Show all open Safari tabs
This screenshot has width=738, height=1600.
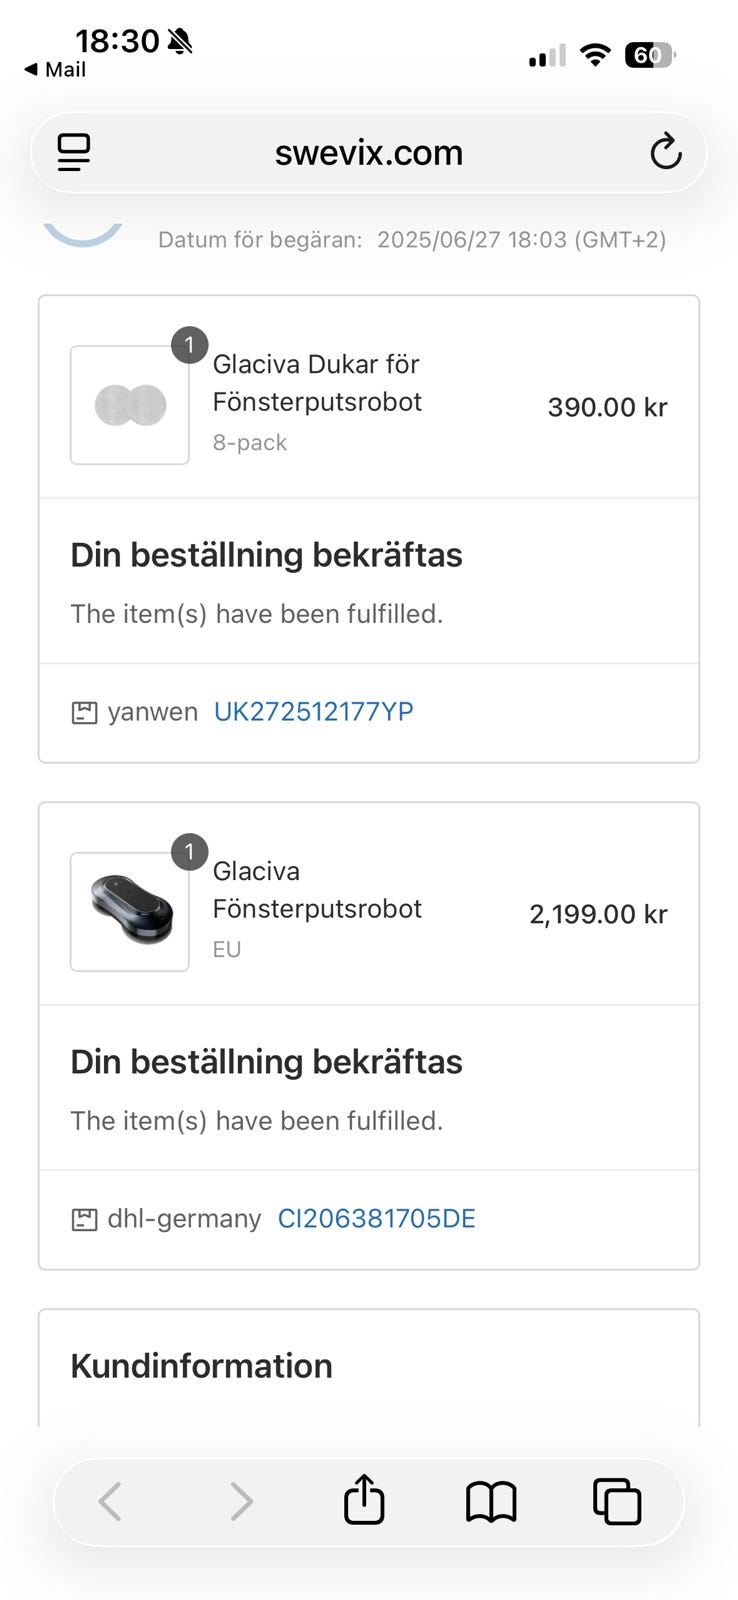coord(617,1501)
